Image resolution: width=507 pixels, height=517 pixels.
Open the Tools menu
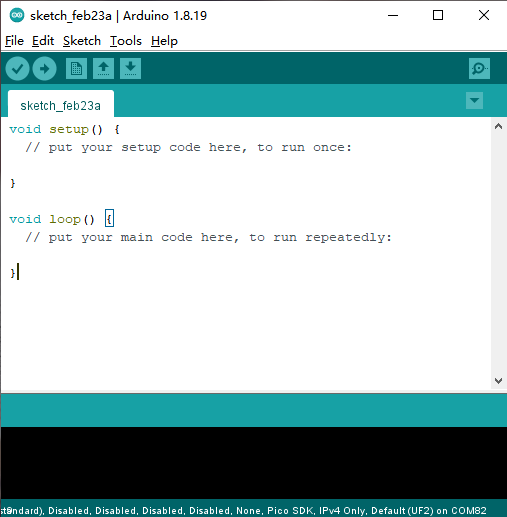(x=126, y=41)
